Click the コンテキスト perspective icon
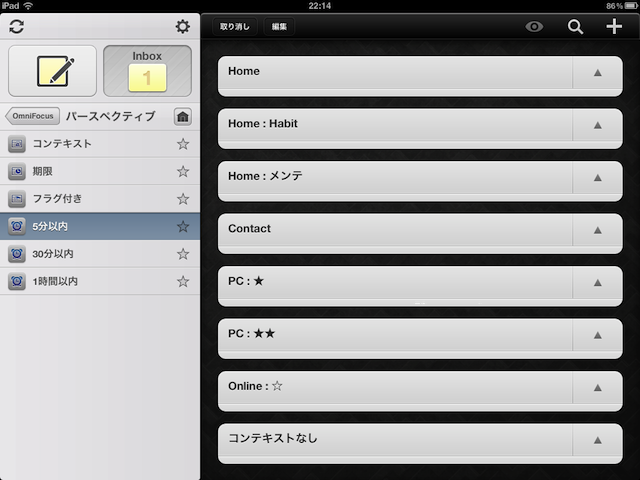This screenshot has height=480, width=640. [x=17, y=144]
